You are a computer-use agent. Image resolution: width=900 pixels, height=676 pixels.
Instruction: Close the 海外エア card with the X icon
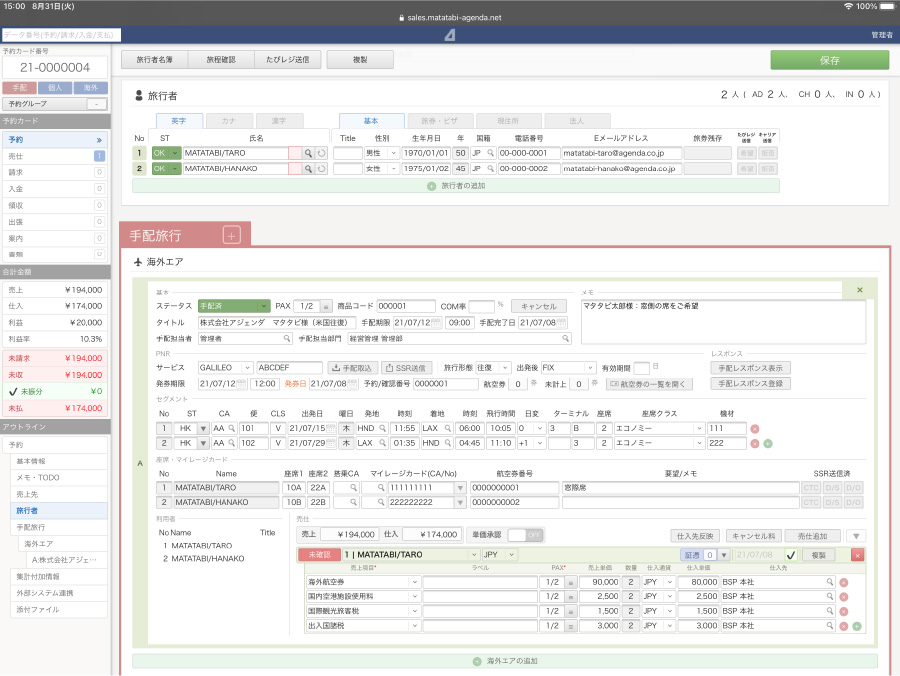pyautogui.click(x=860, y=290)
